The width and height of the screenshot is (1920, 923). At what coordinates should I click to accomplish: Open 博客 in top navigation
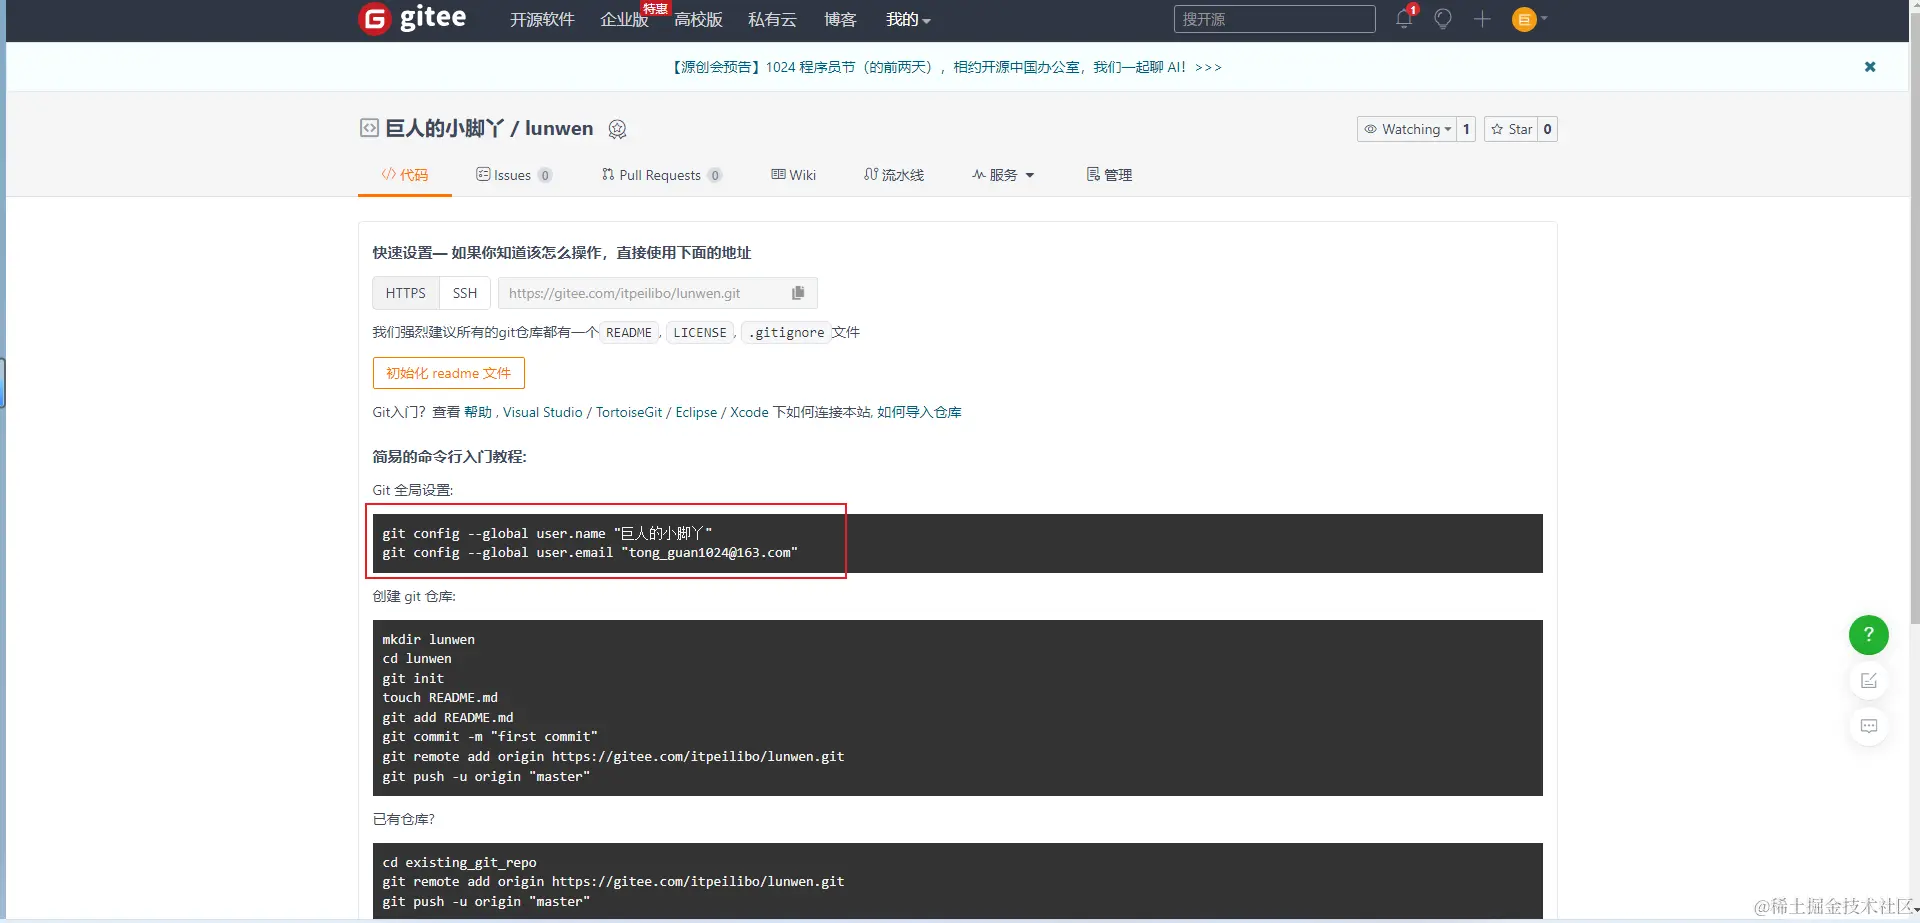[x=840, y=20]
